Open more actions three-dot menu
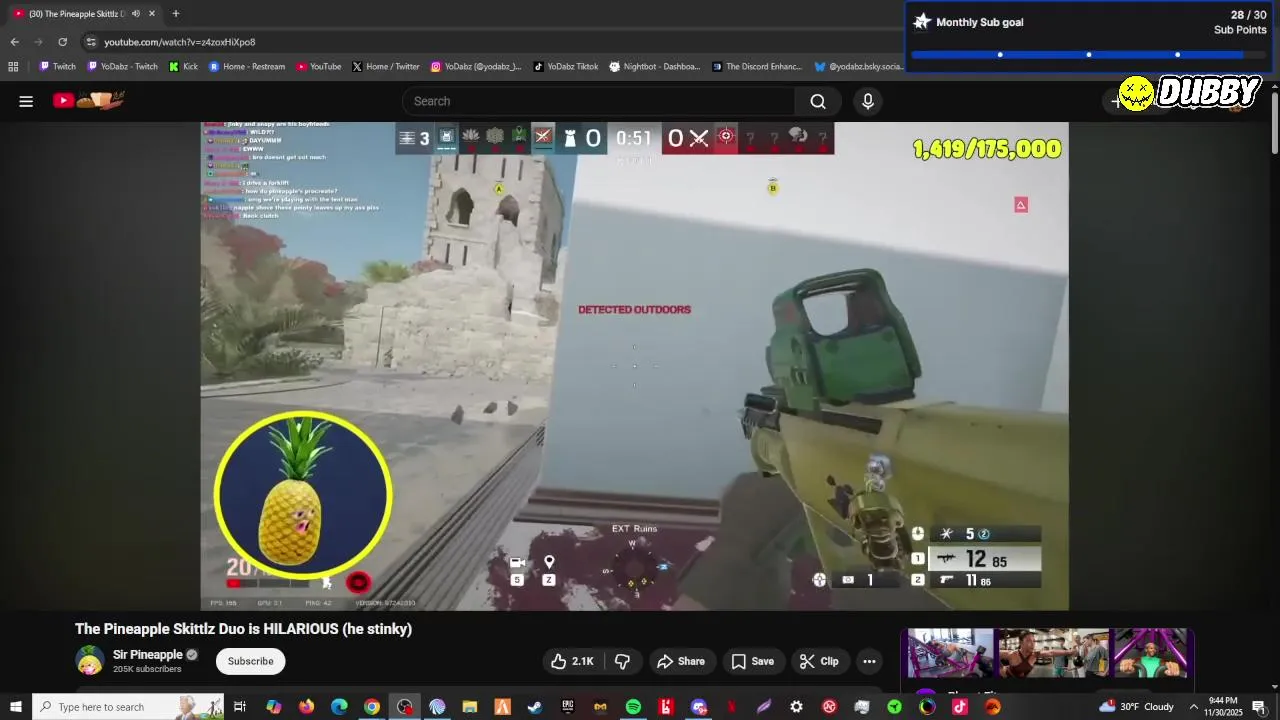This screenshot has height=720, width=1280. (x=869, y=661)
